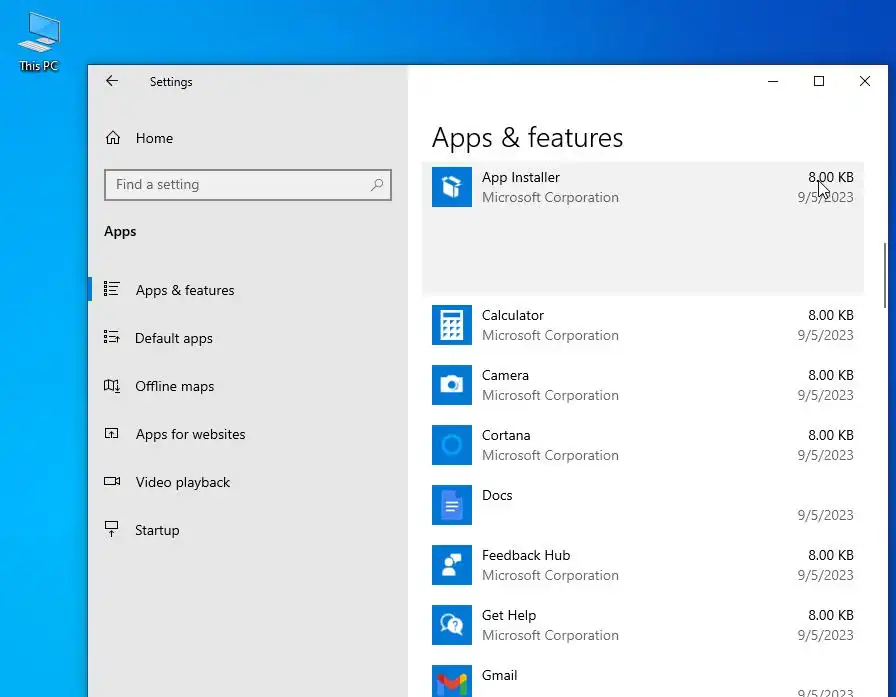This screenshot has width=896, height=697.
Task: Click the apps list vertical scrollbar
Action: click(885, 275)
